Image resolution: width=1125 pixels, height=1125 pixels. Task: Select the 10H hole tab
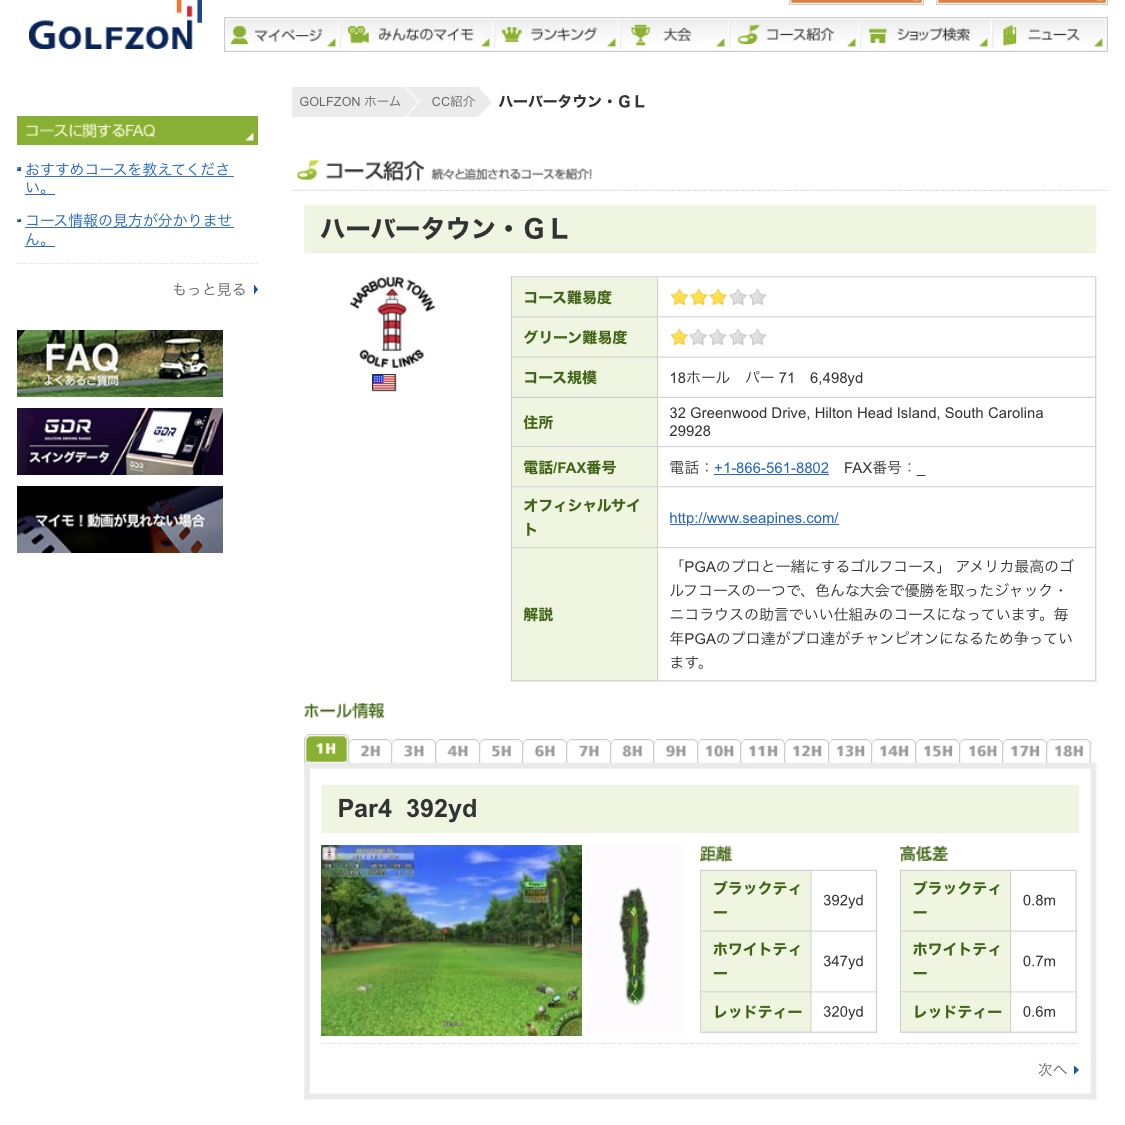point(720,750)
